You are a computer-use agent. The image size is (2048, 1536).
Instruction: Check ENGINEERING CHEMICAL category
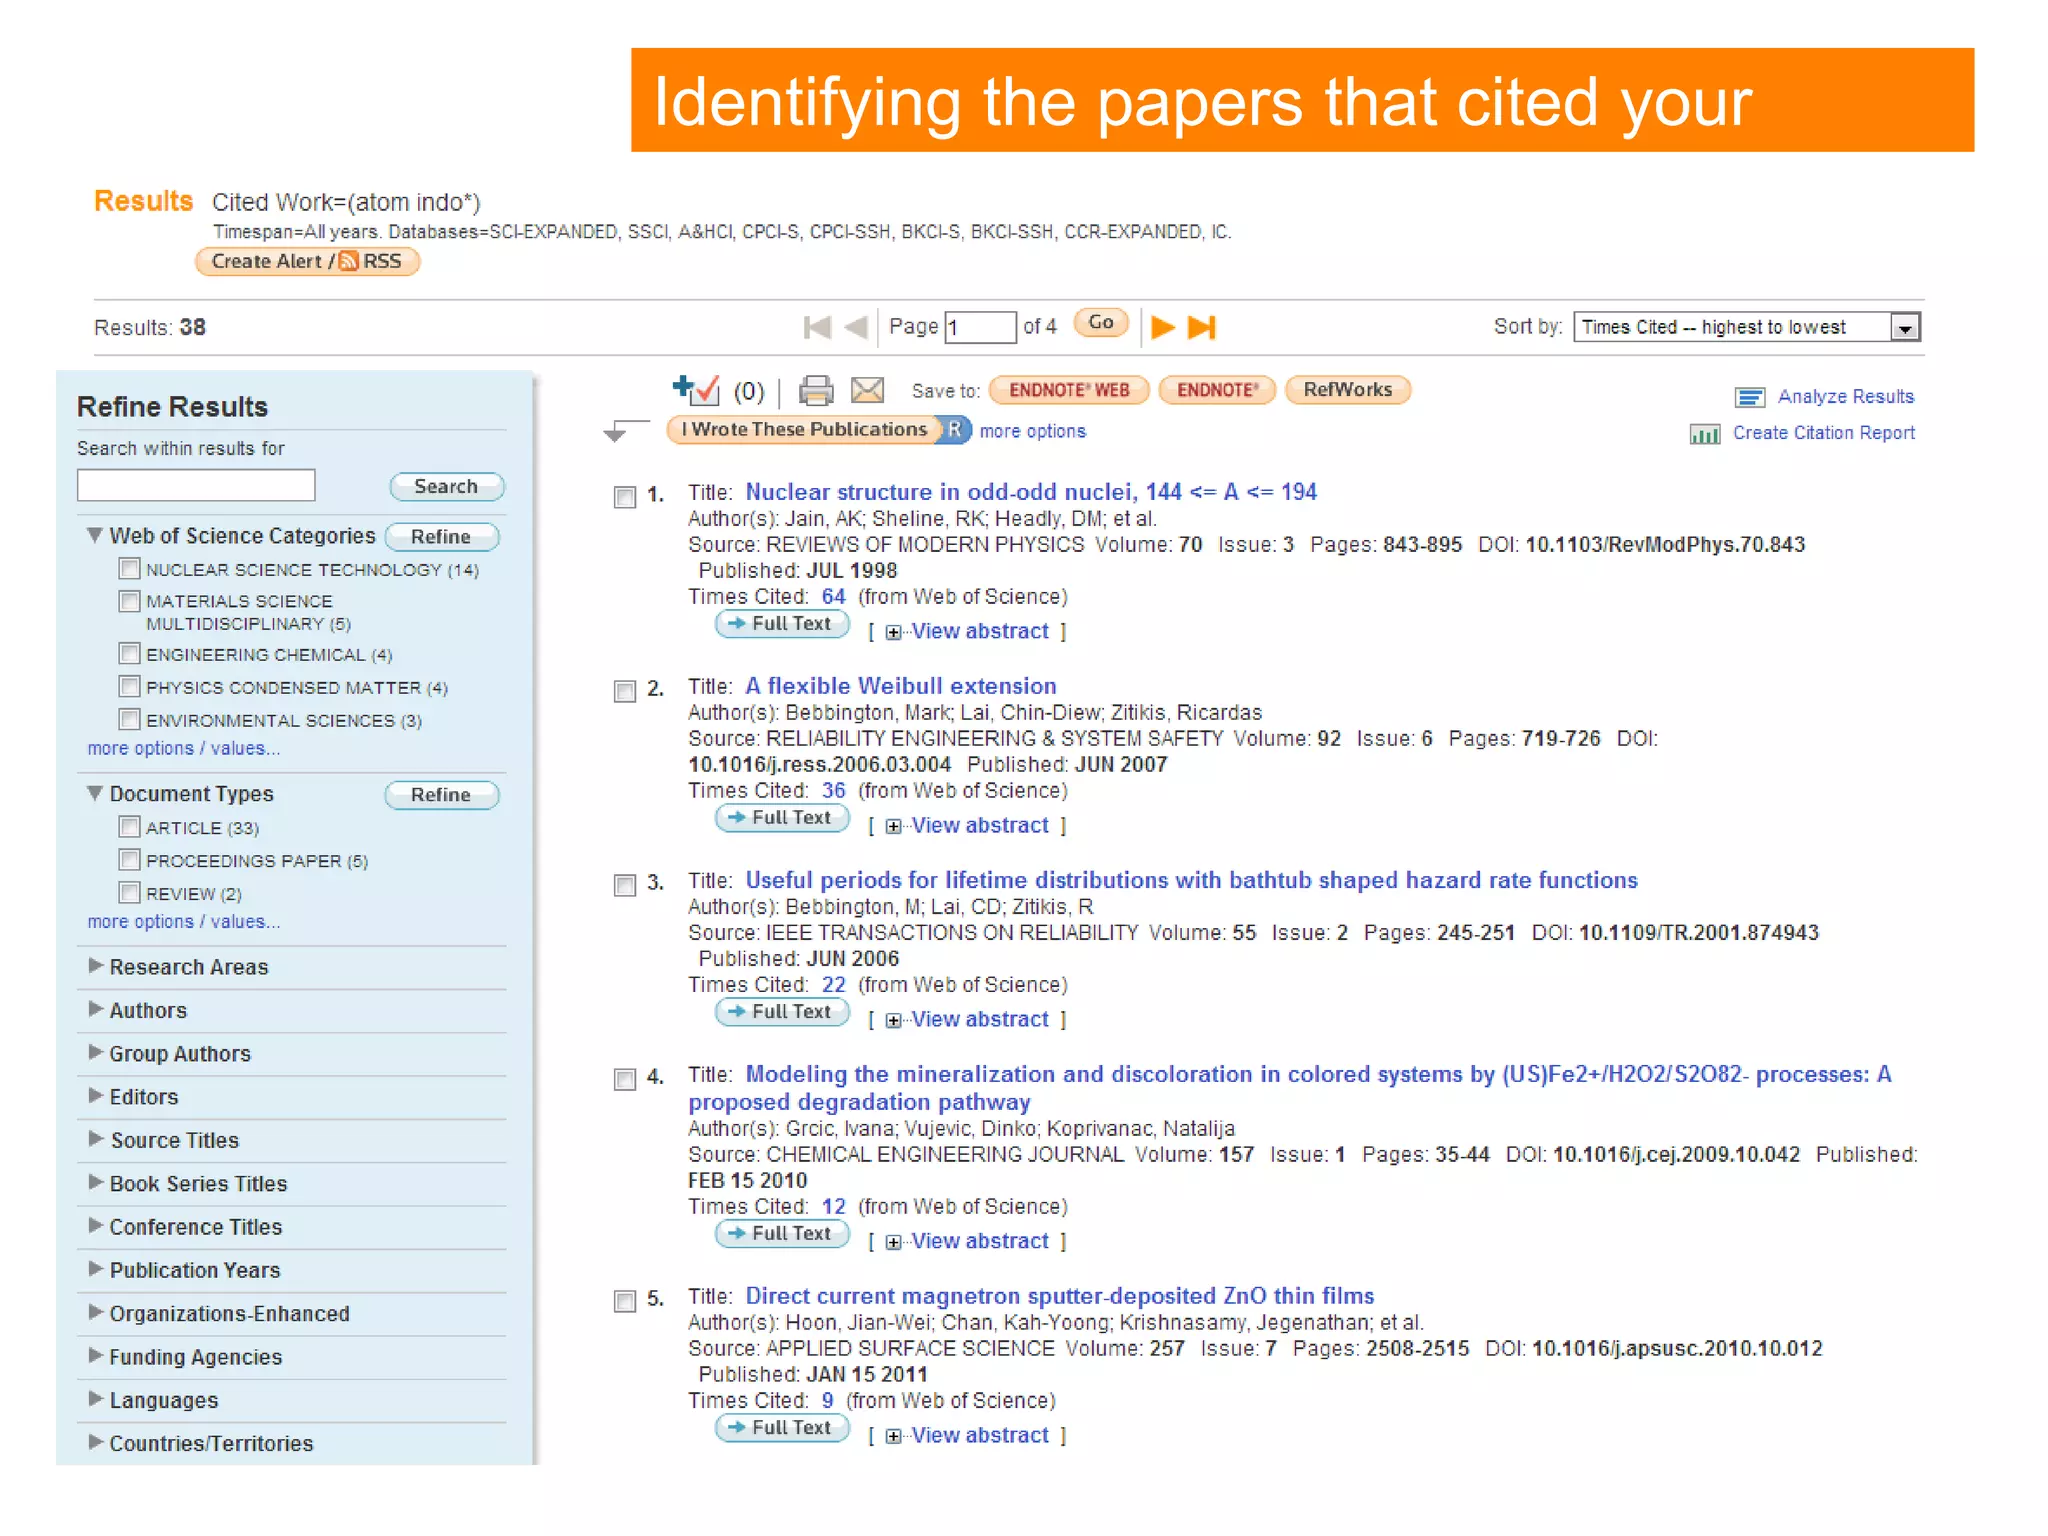point(129,654)
